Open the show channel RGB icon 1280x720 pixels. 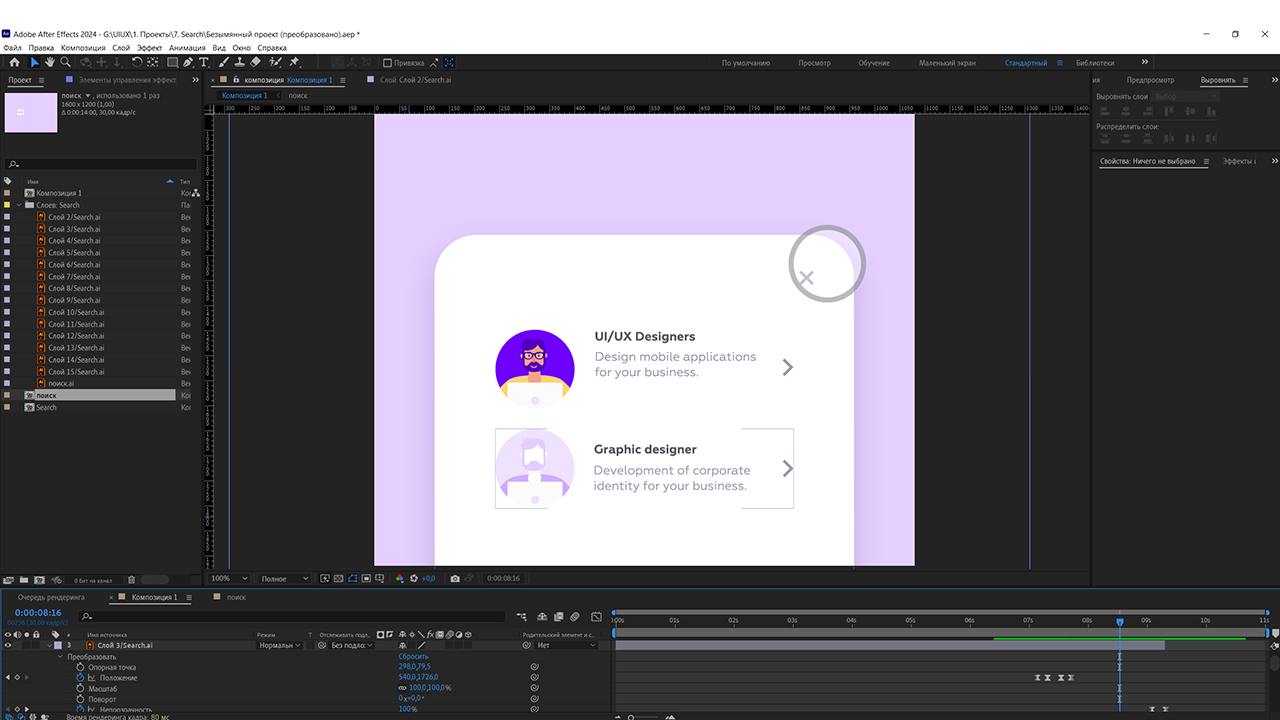pos(400,578)
